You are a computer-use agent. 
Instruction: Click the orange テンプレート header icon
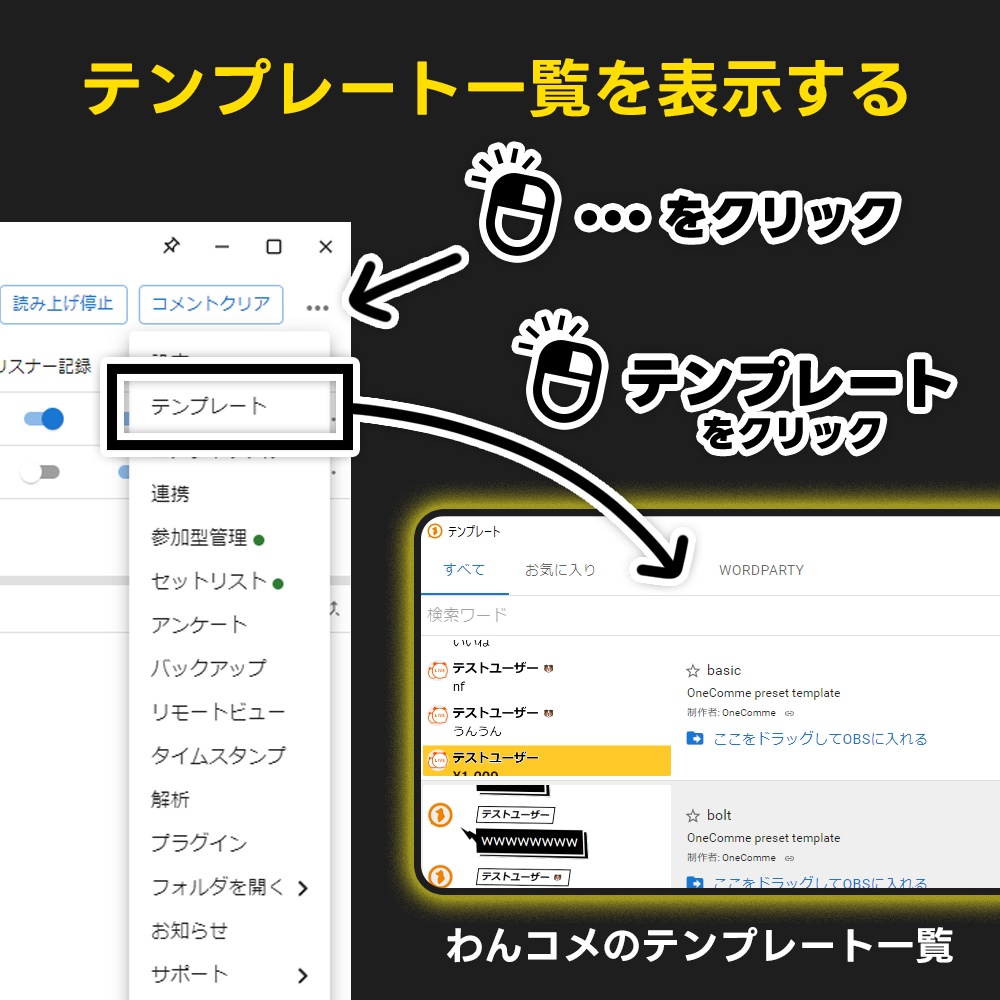click(x=434, y=532)
